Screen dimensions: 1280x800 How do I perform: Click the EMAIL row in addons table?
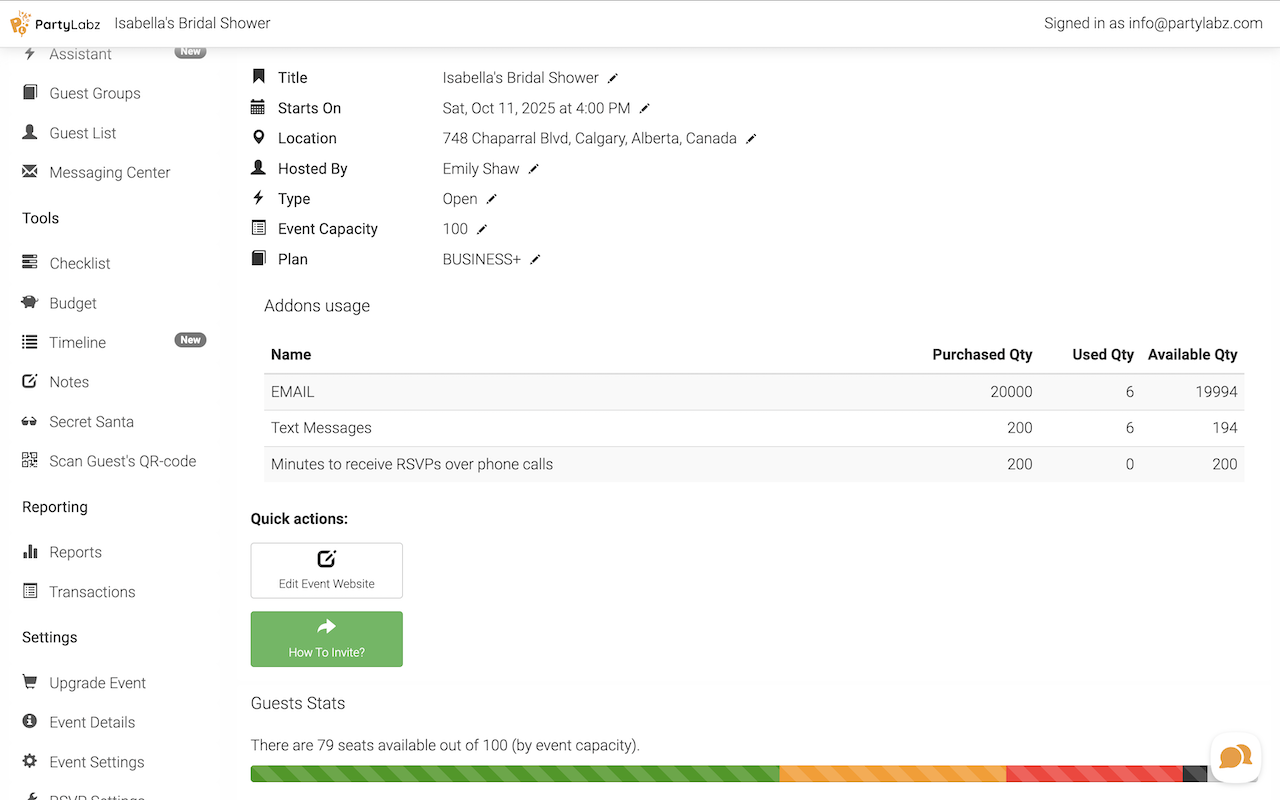(600, 392)
